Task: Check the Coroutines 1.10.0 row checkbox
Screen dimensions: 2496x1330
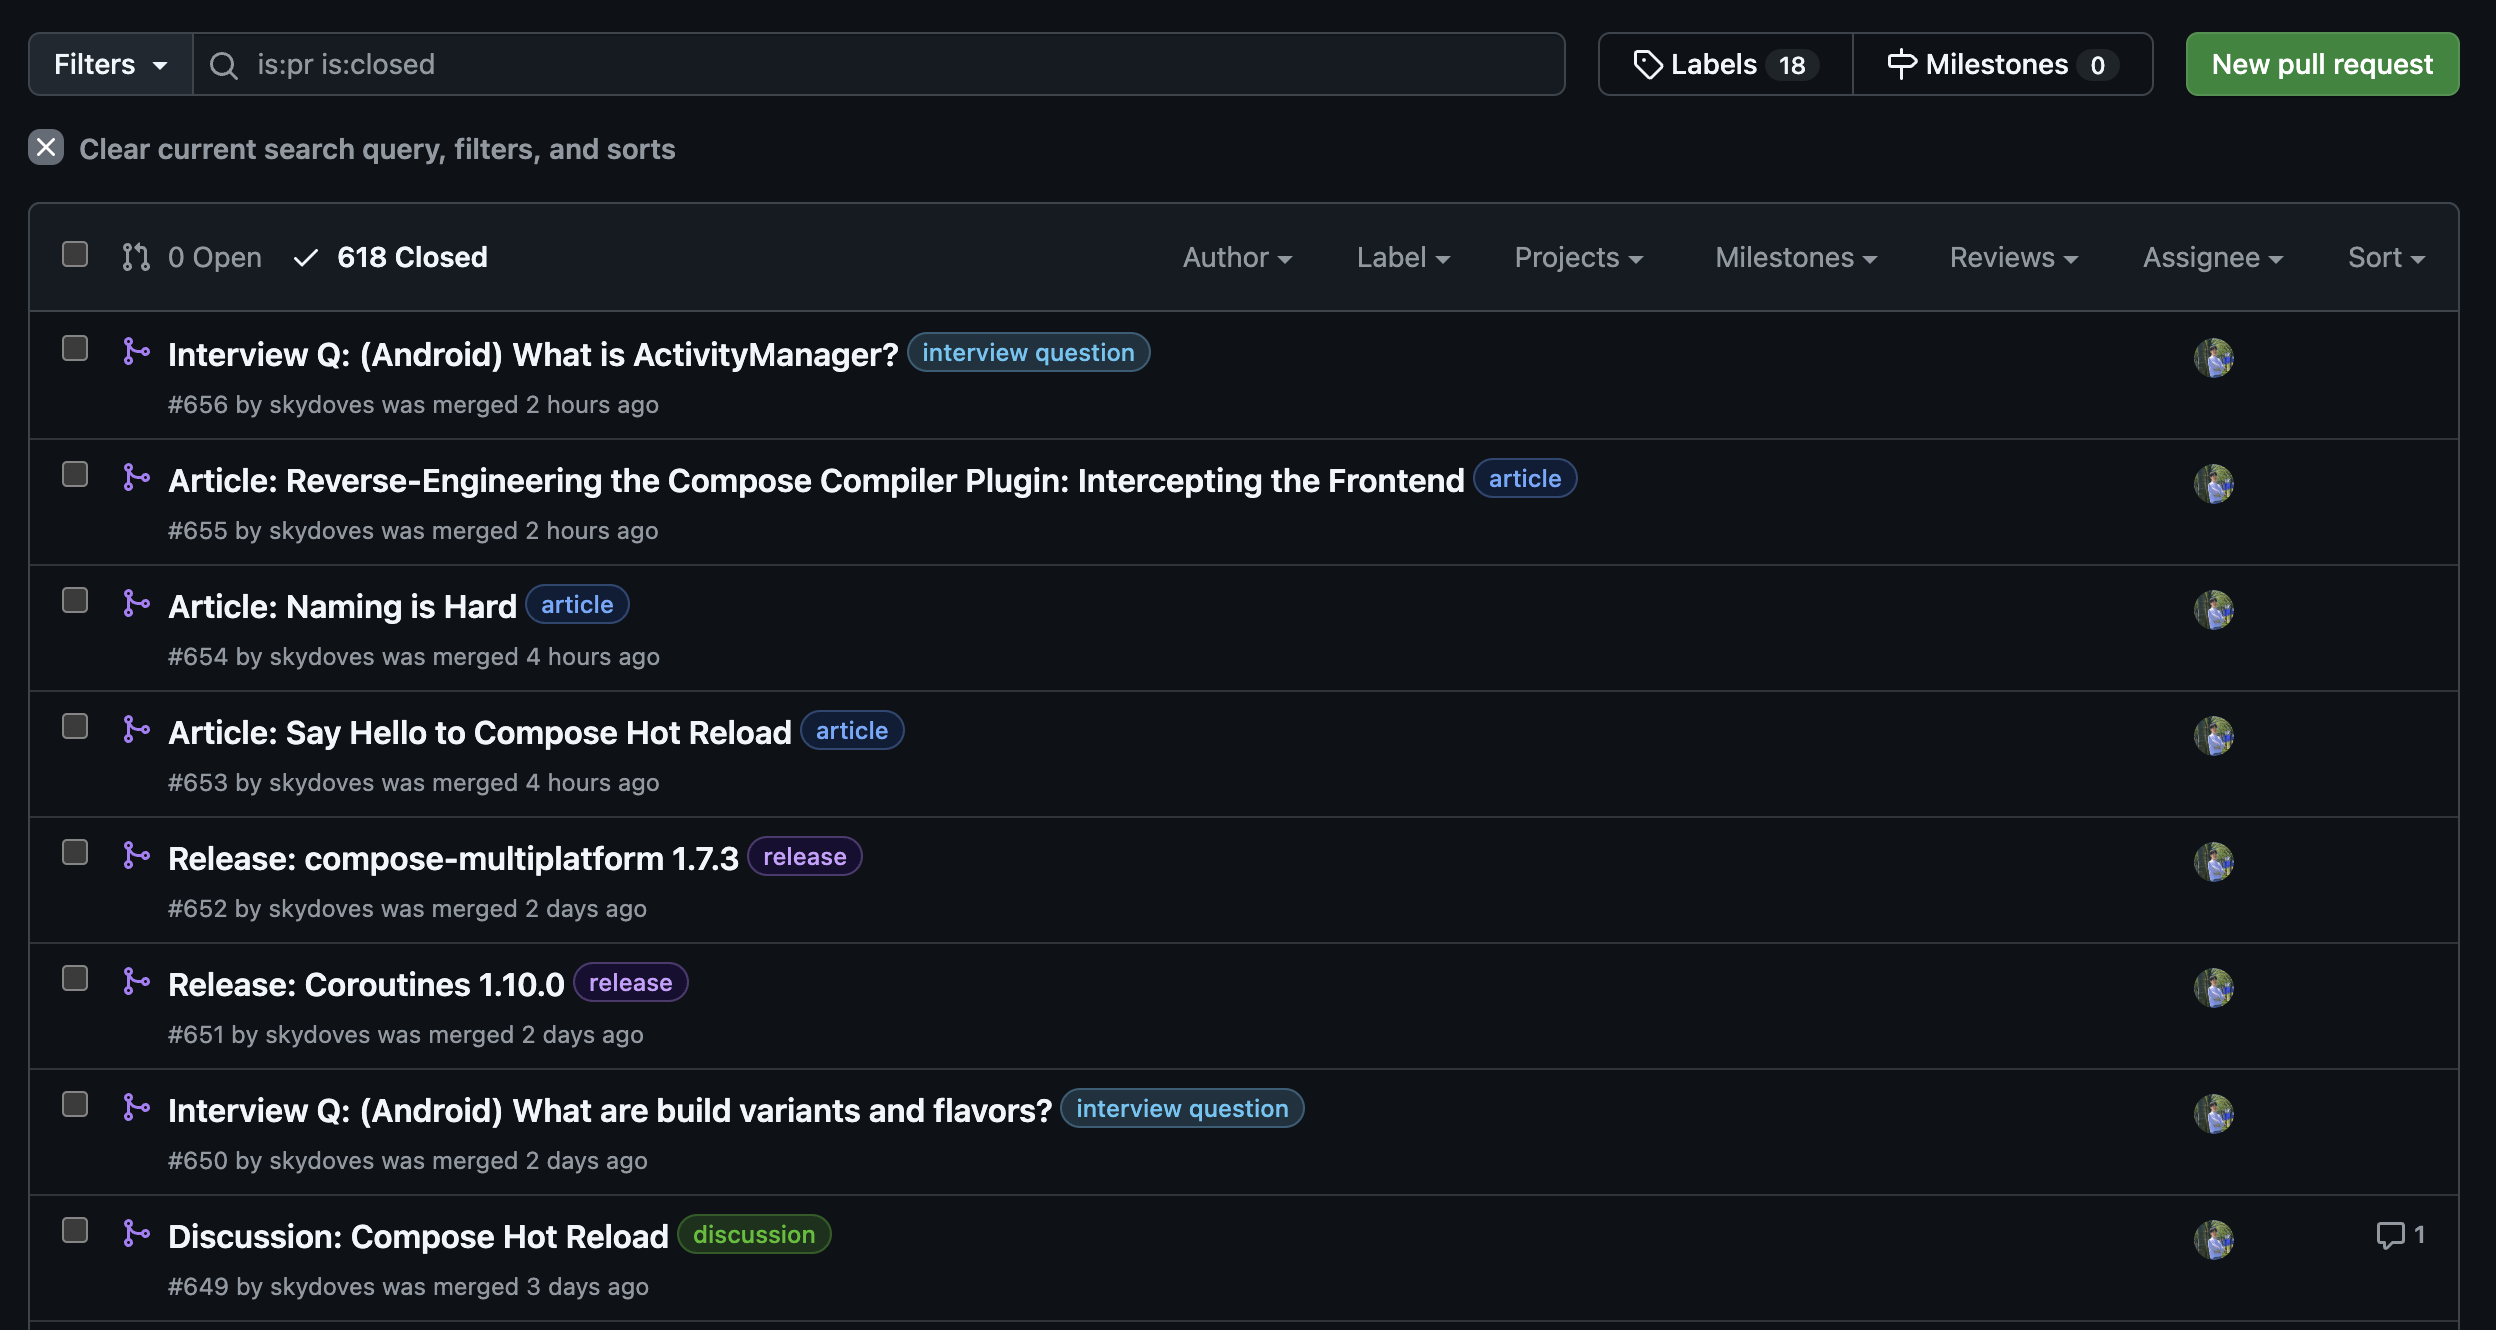Action: point(75,978)
